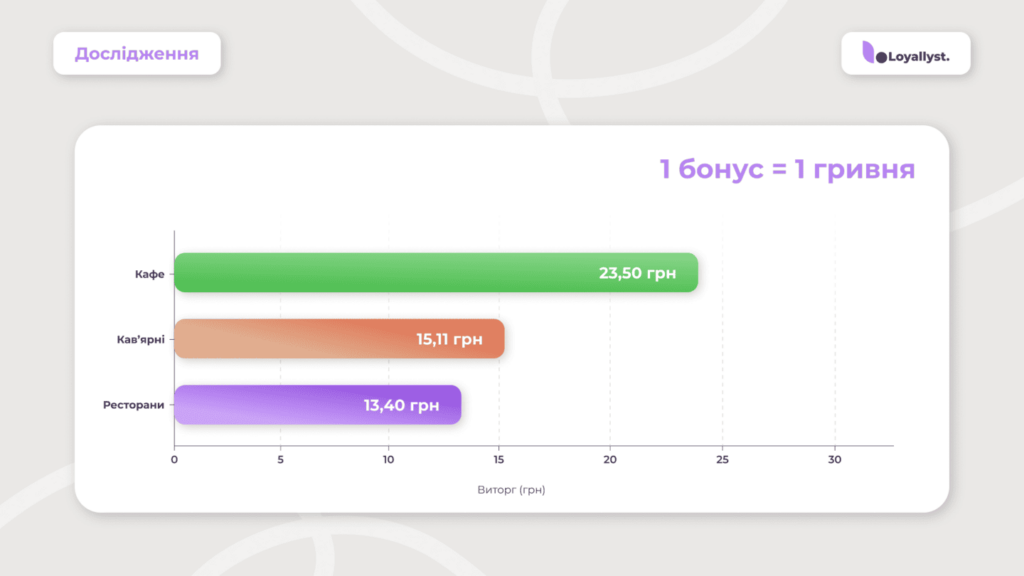Click the 5 tick on the x-axis
The width and height of the screenshot is (1024, 576).
pos(281,460)
